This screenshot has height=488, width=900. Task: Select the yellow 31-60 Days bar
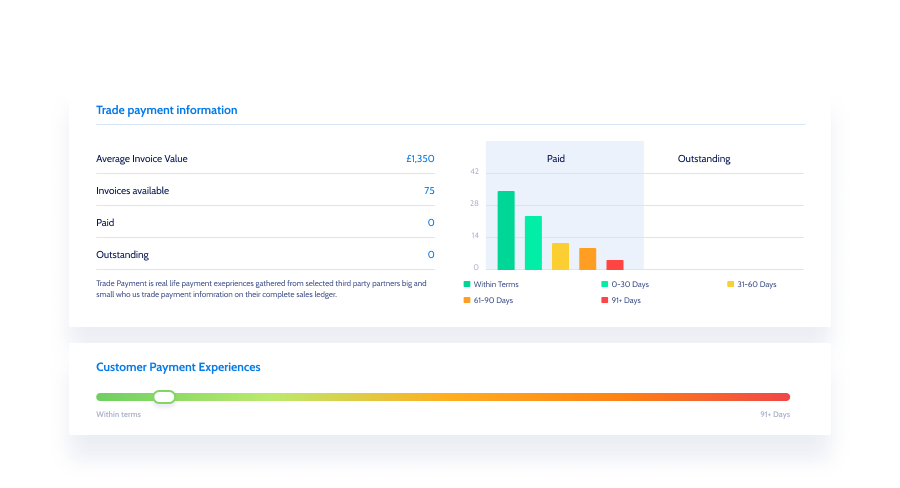coord(560,257)
